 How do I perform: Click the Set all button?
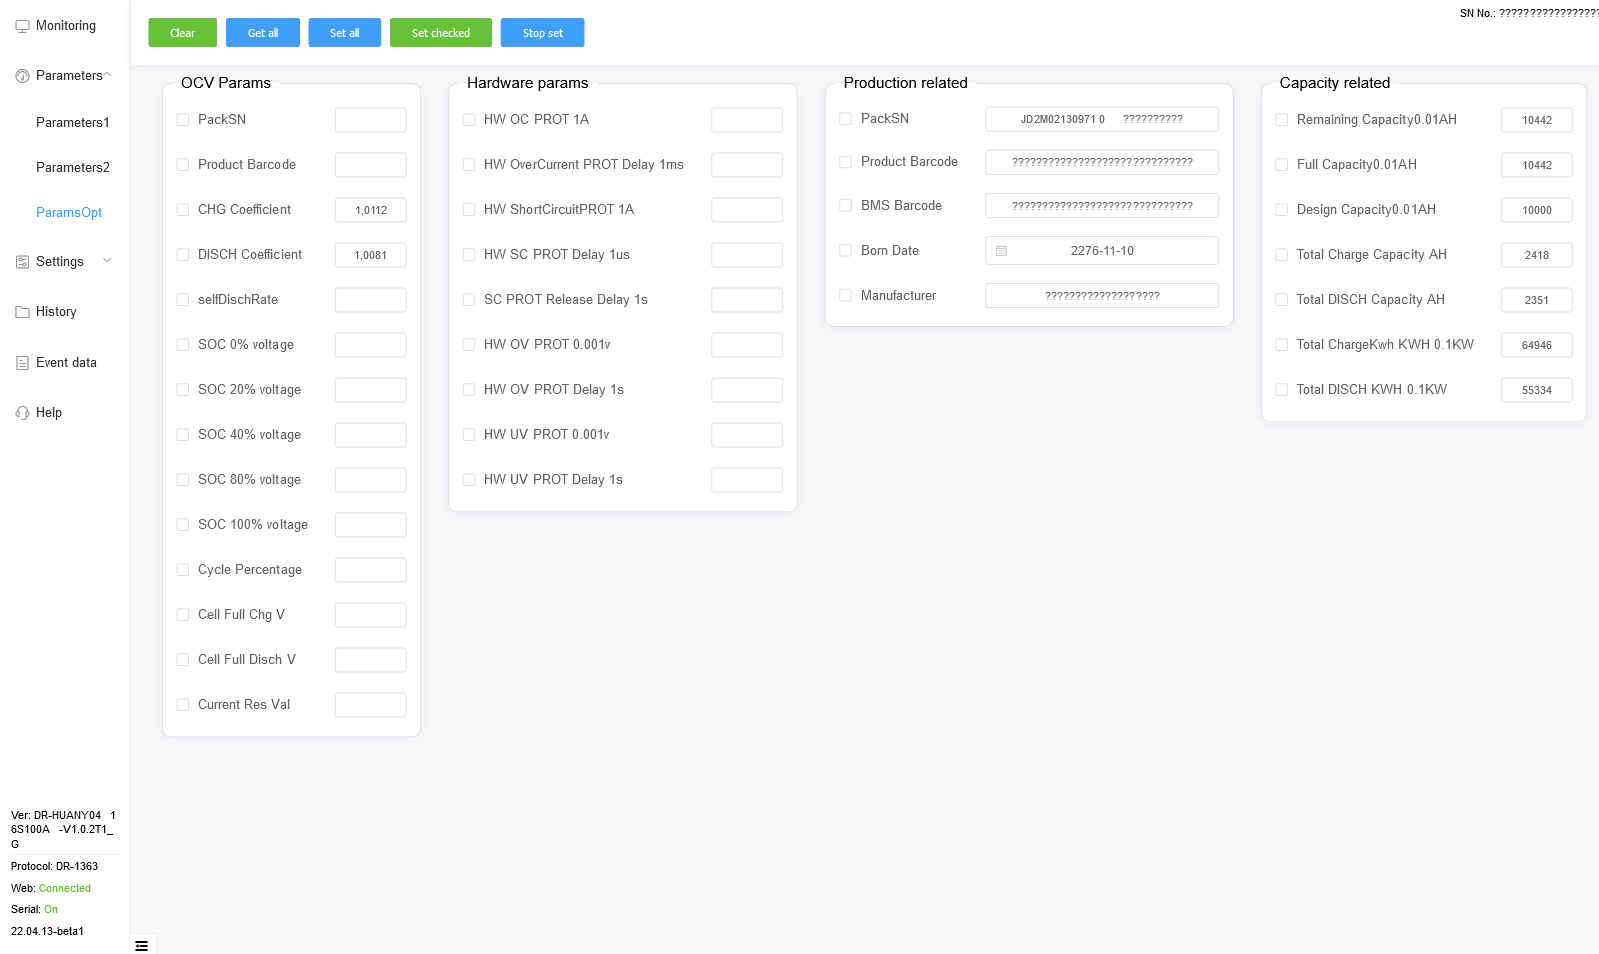(345, 33)
